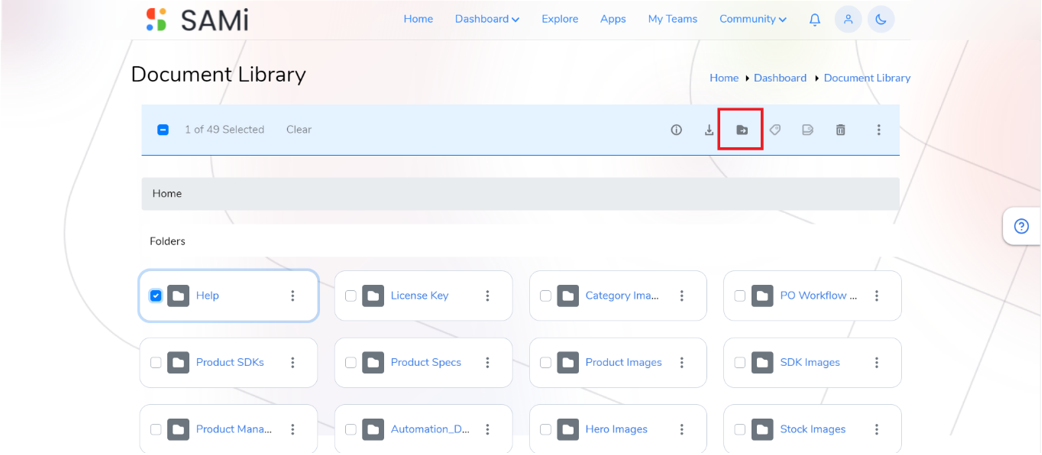Check the Hero Images folder checkbox

[545, 429]
